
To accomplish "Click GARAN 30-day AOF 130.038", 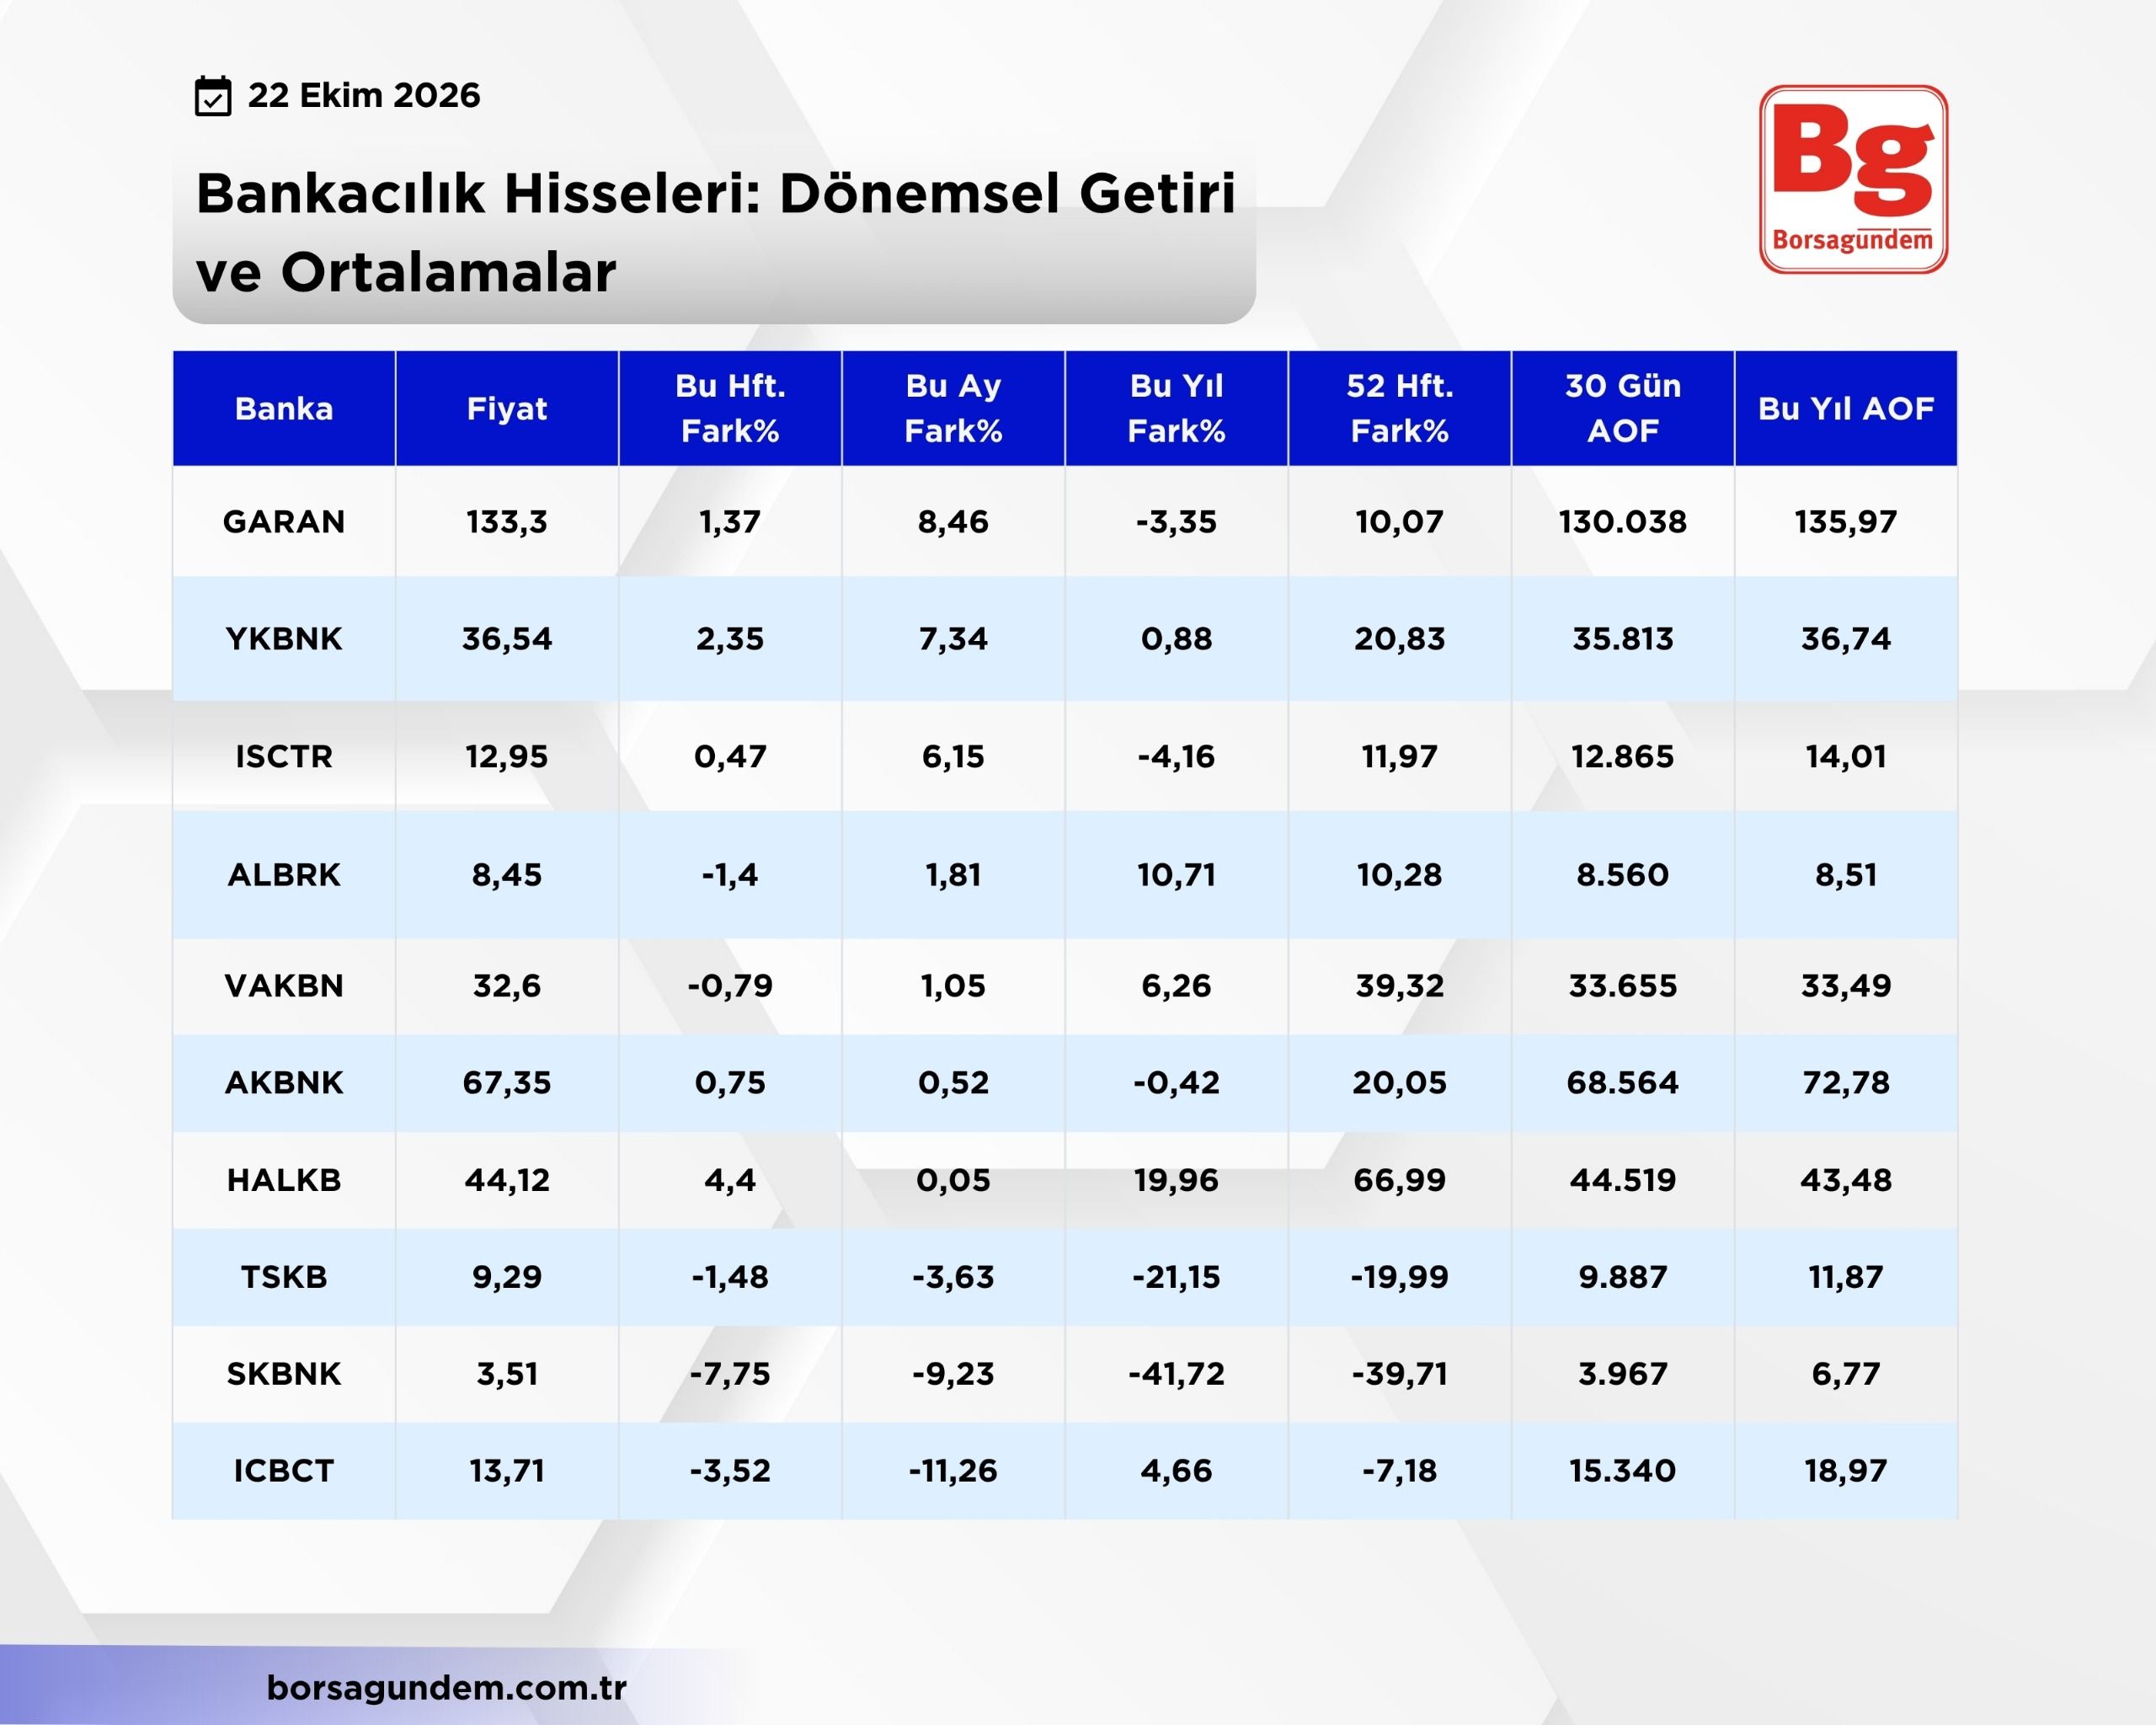I will 1623,522.
